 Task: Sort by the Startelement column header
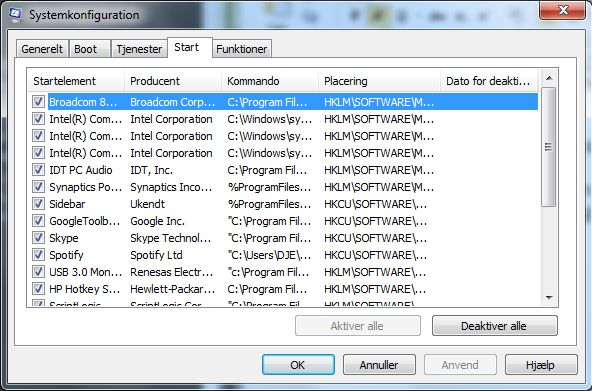tap(76, 81)
